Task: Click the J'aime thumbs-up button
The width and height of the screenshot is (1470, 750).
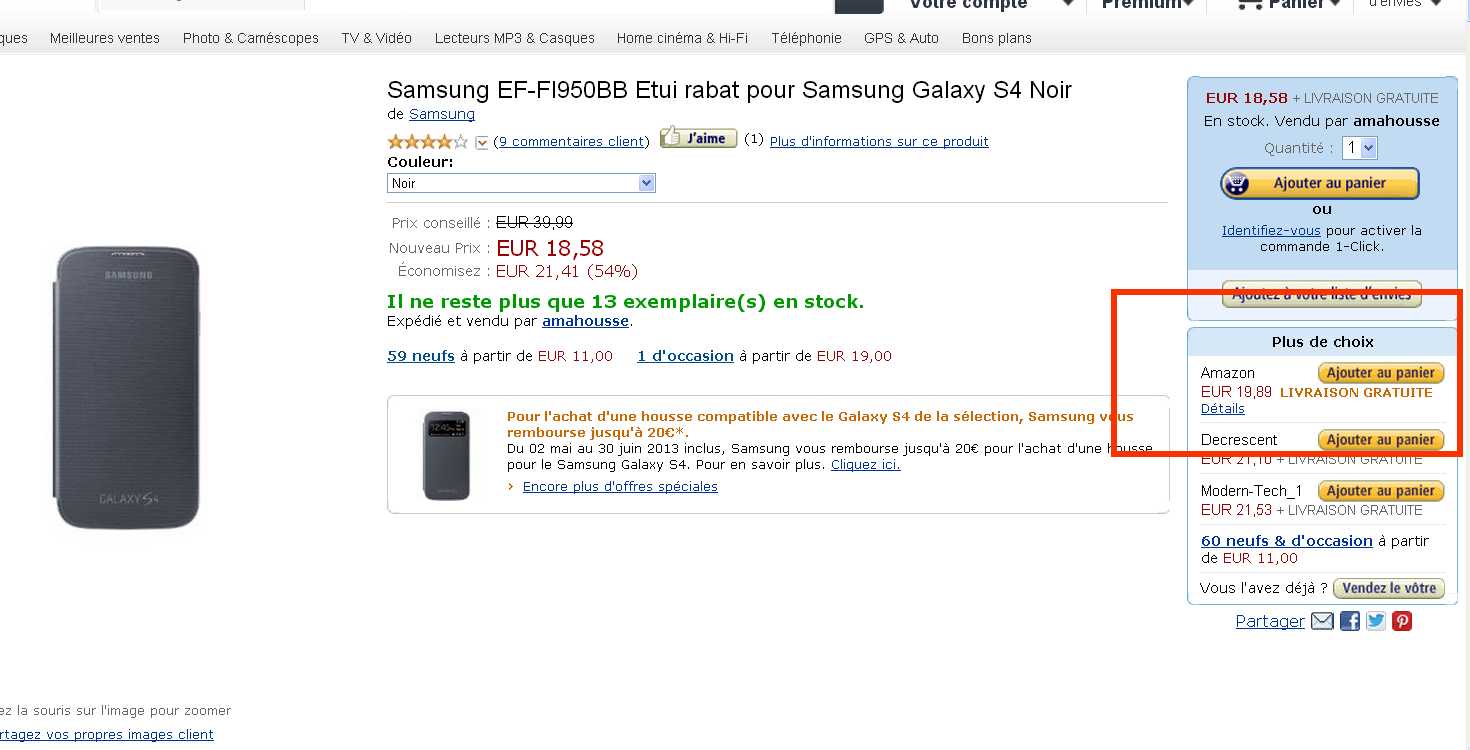Action: (x=698, y=138)
